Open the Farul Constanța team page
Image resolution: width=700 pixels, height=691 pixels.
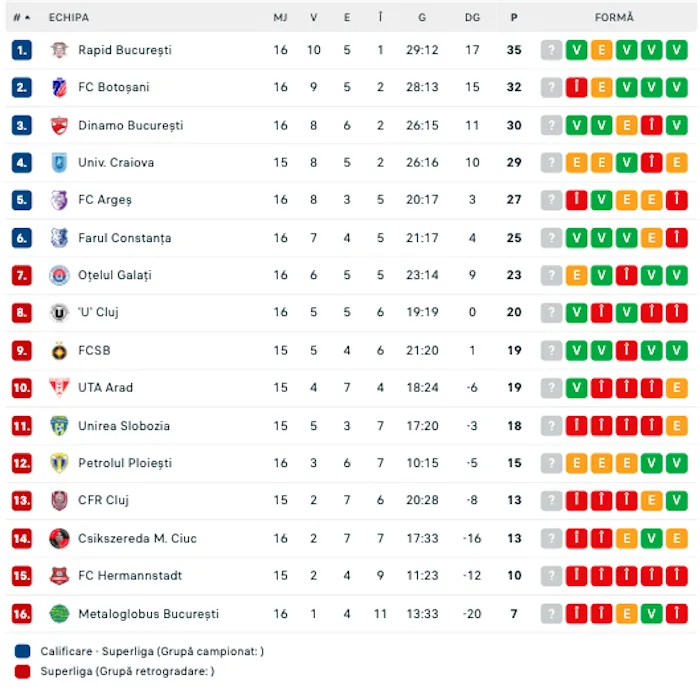point(124,238)
